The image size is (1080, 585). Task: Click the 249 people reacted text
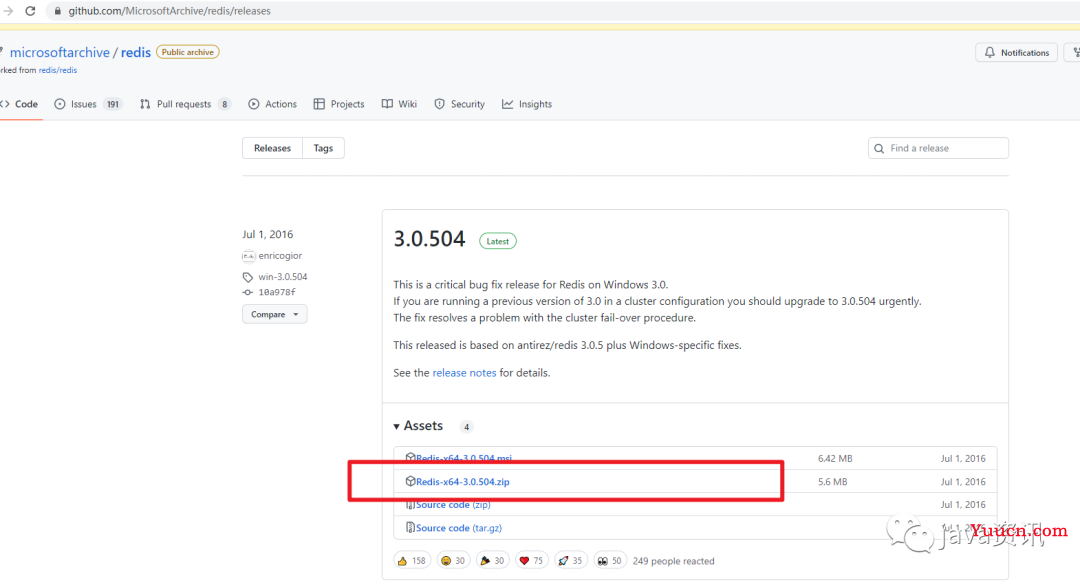coord(674,561)
